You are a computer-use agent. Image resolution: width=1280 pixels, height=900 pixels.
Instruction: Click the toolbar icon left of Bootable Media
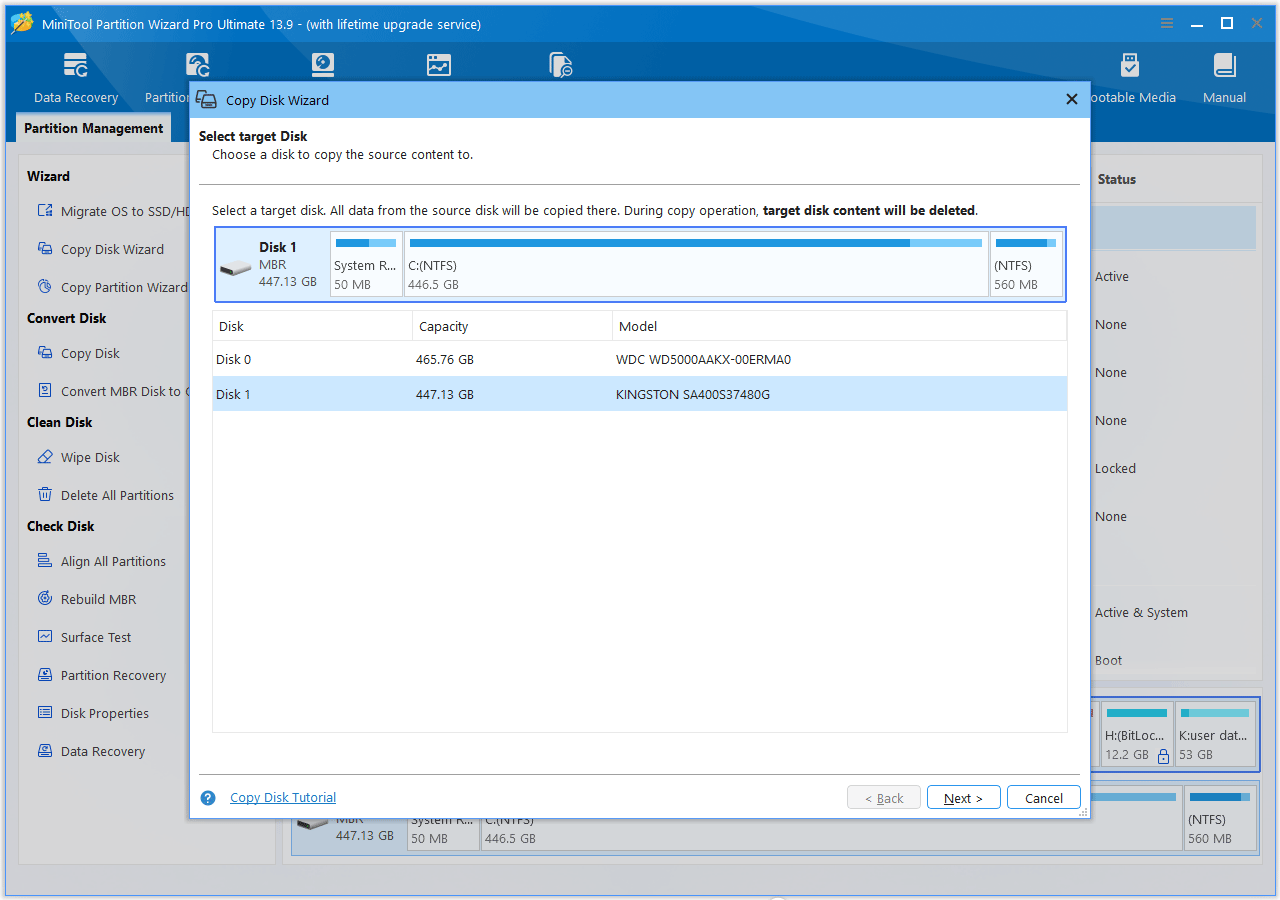click(560, 66)
